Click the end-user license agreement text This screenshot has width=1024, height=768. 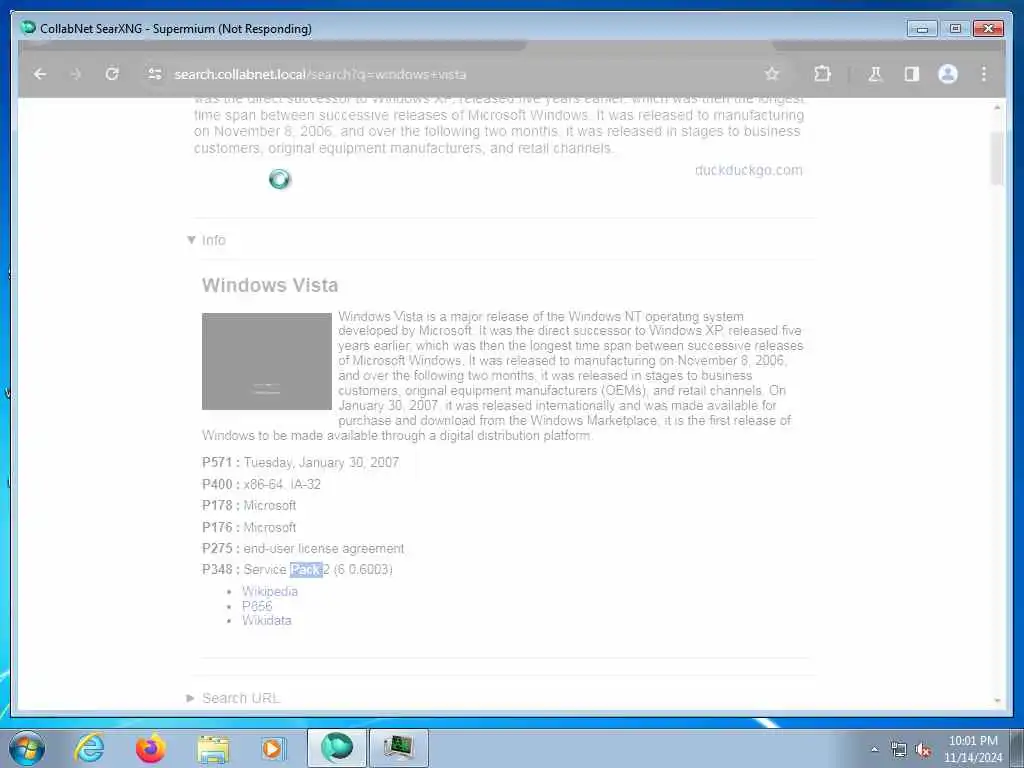(324, 549)
